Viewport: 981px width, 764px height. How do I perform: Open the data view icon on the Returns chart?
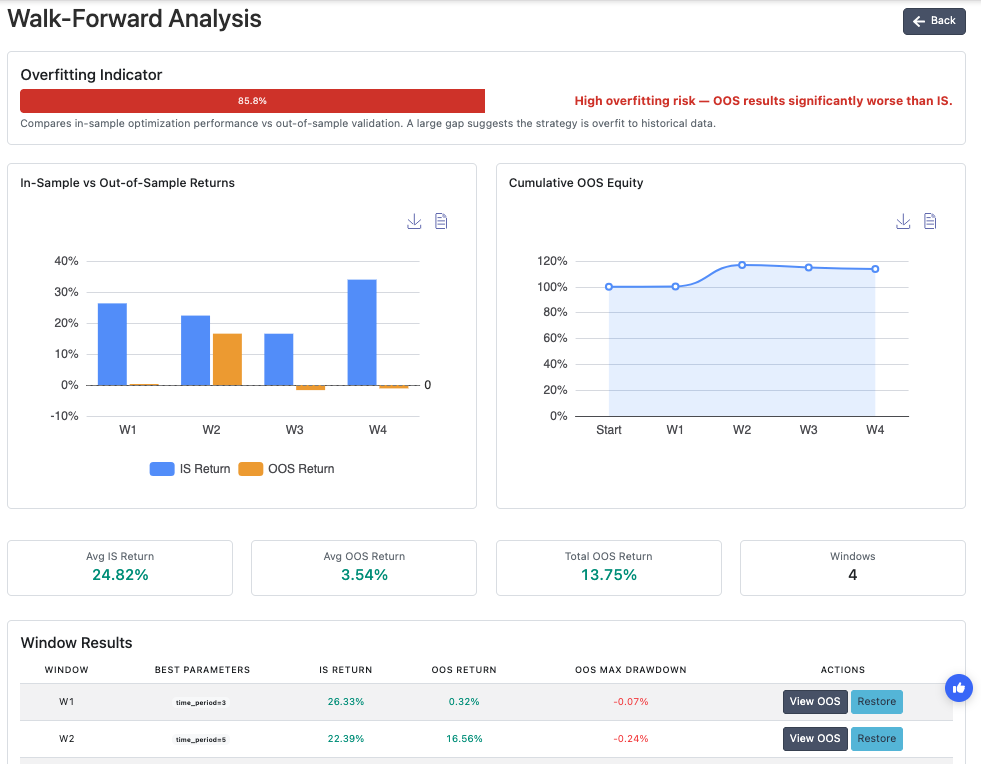point(441,222)
